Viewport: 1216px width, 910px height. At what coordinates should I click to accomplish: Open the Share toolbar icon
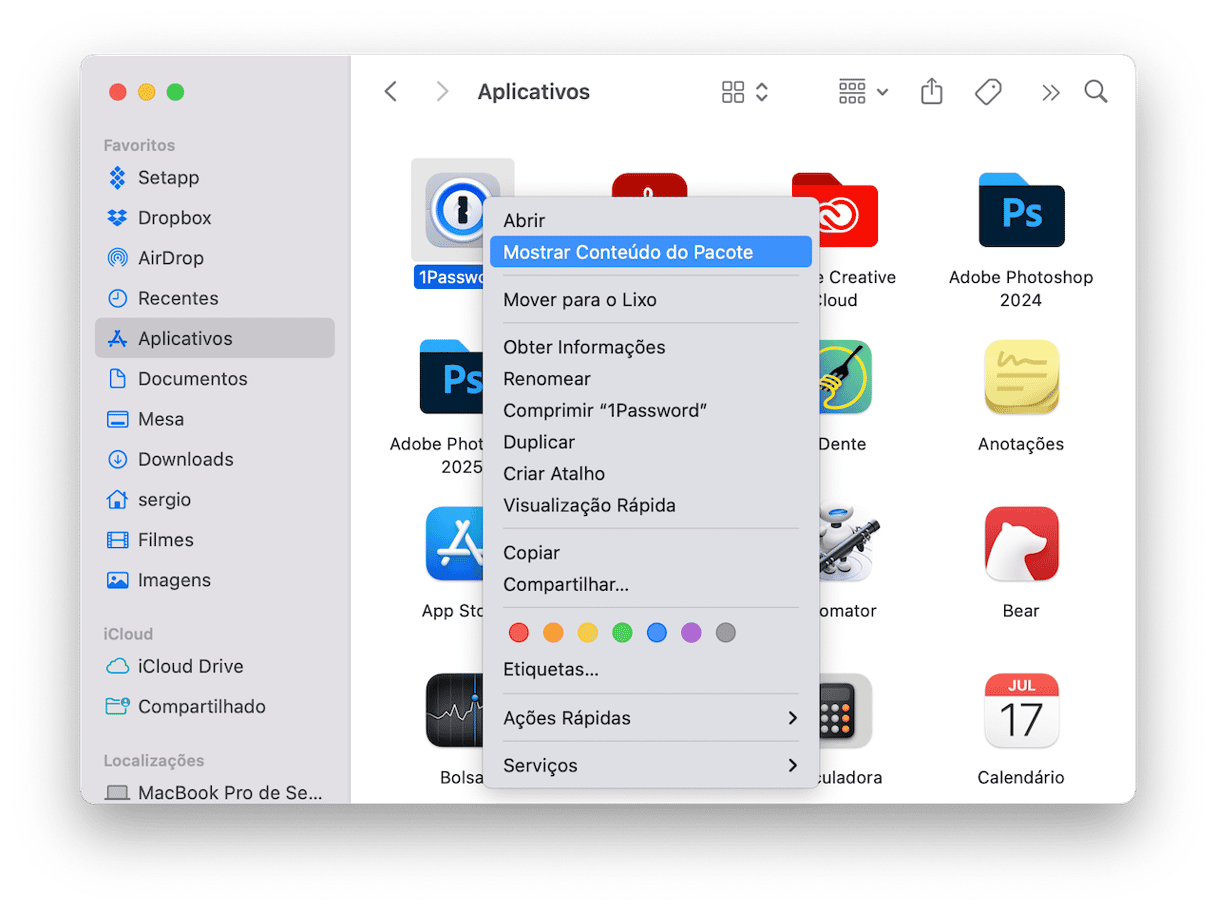tap(931, 92)
